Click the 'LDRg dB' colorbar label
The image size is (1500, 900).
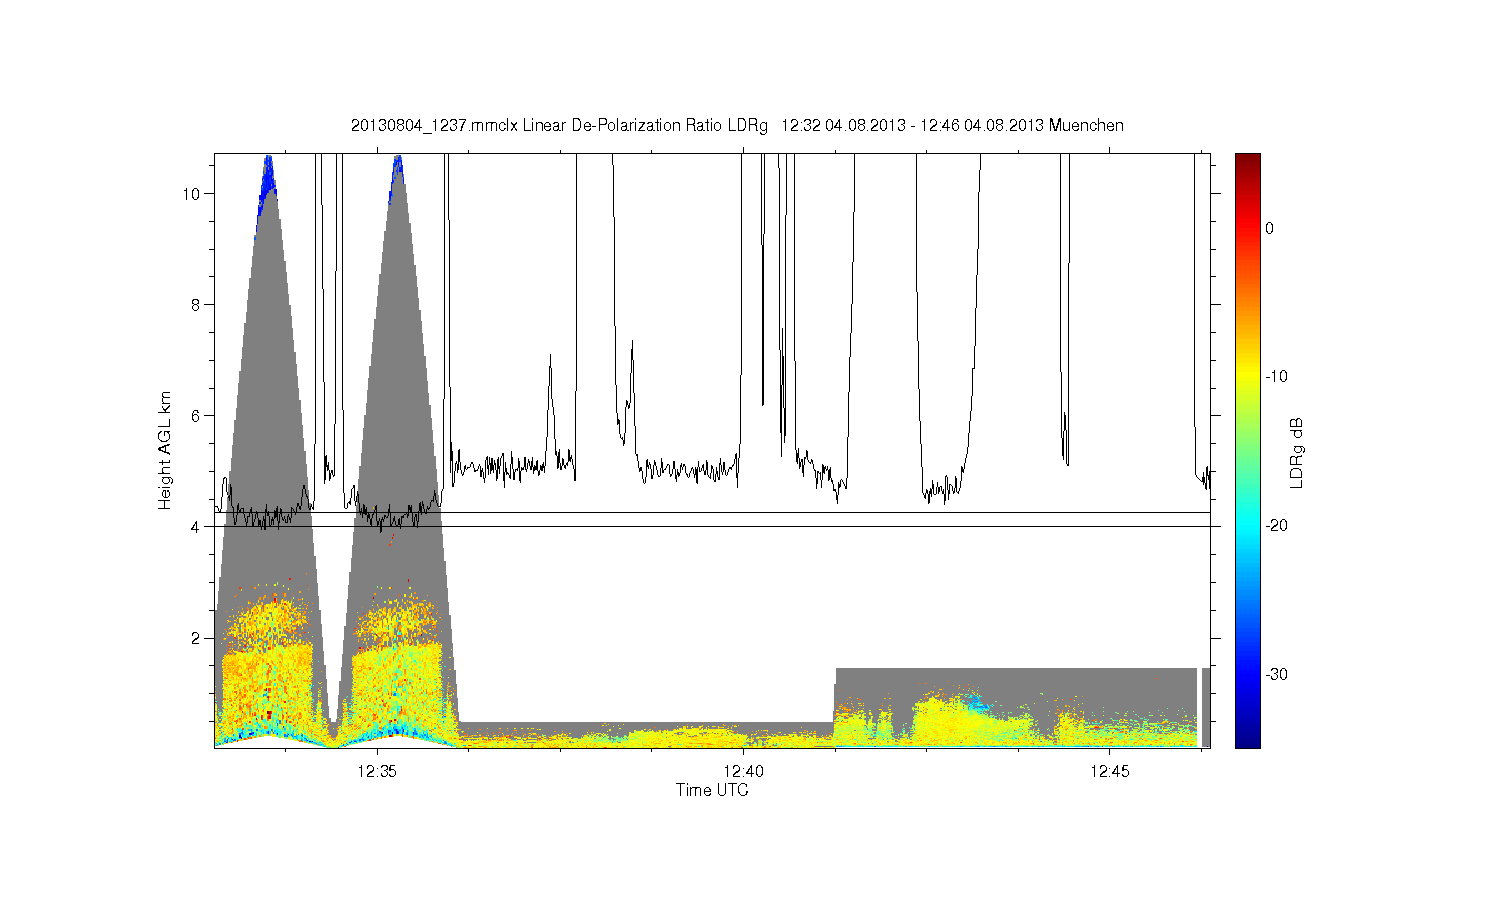point(1297,453)
